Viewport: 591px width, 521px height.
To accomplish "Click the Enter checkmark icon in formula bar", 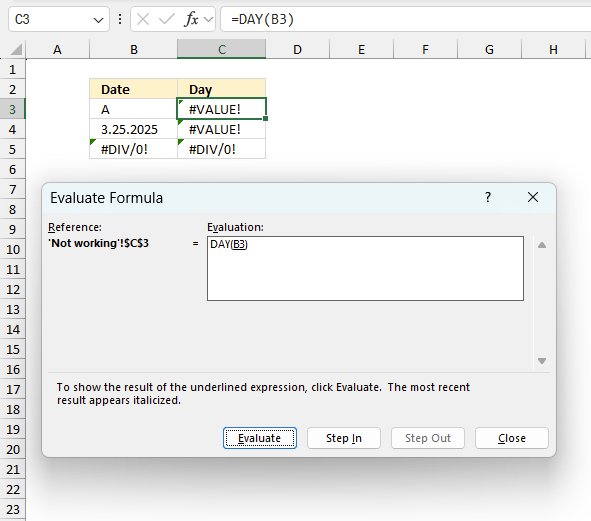I will click(x=167, y=19).
